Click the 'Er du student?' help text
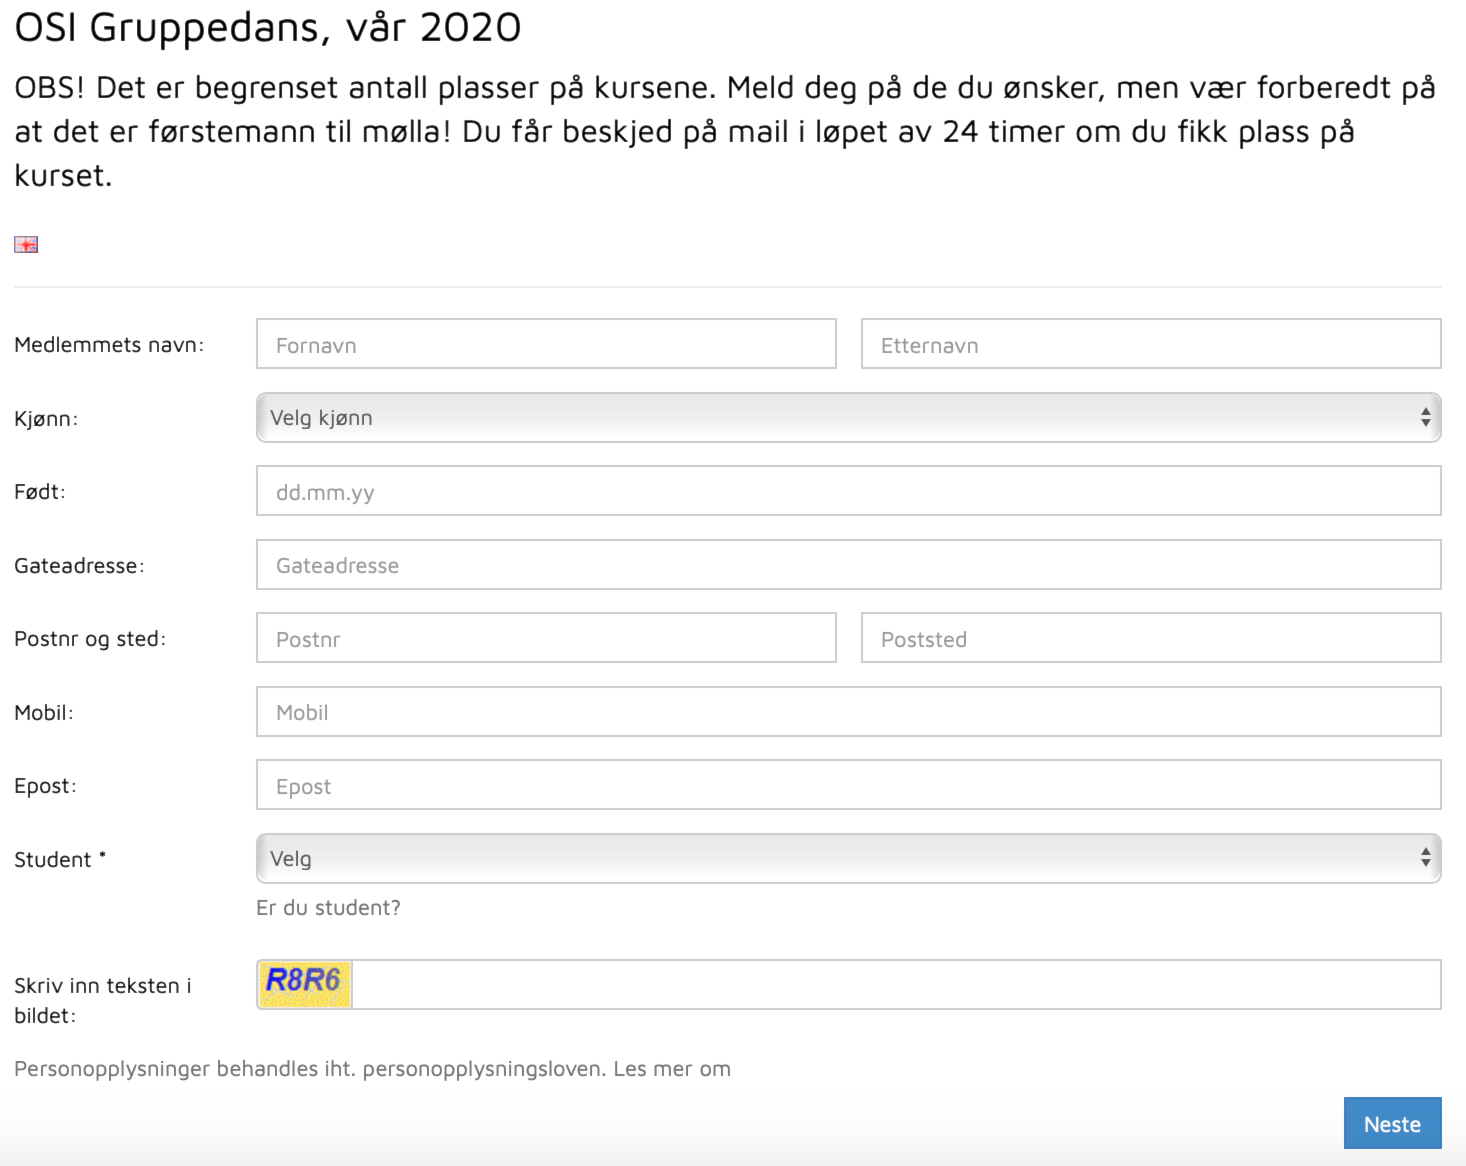The image size is (1466, 1166). (328, 908)
